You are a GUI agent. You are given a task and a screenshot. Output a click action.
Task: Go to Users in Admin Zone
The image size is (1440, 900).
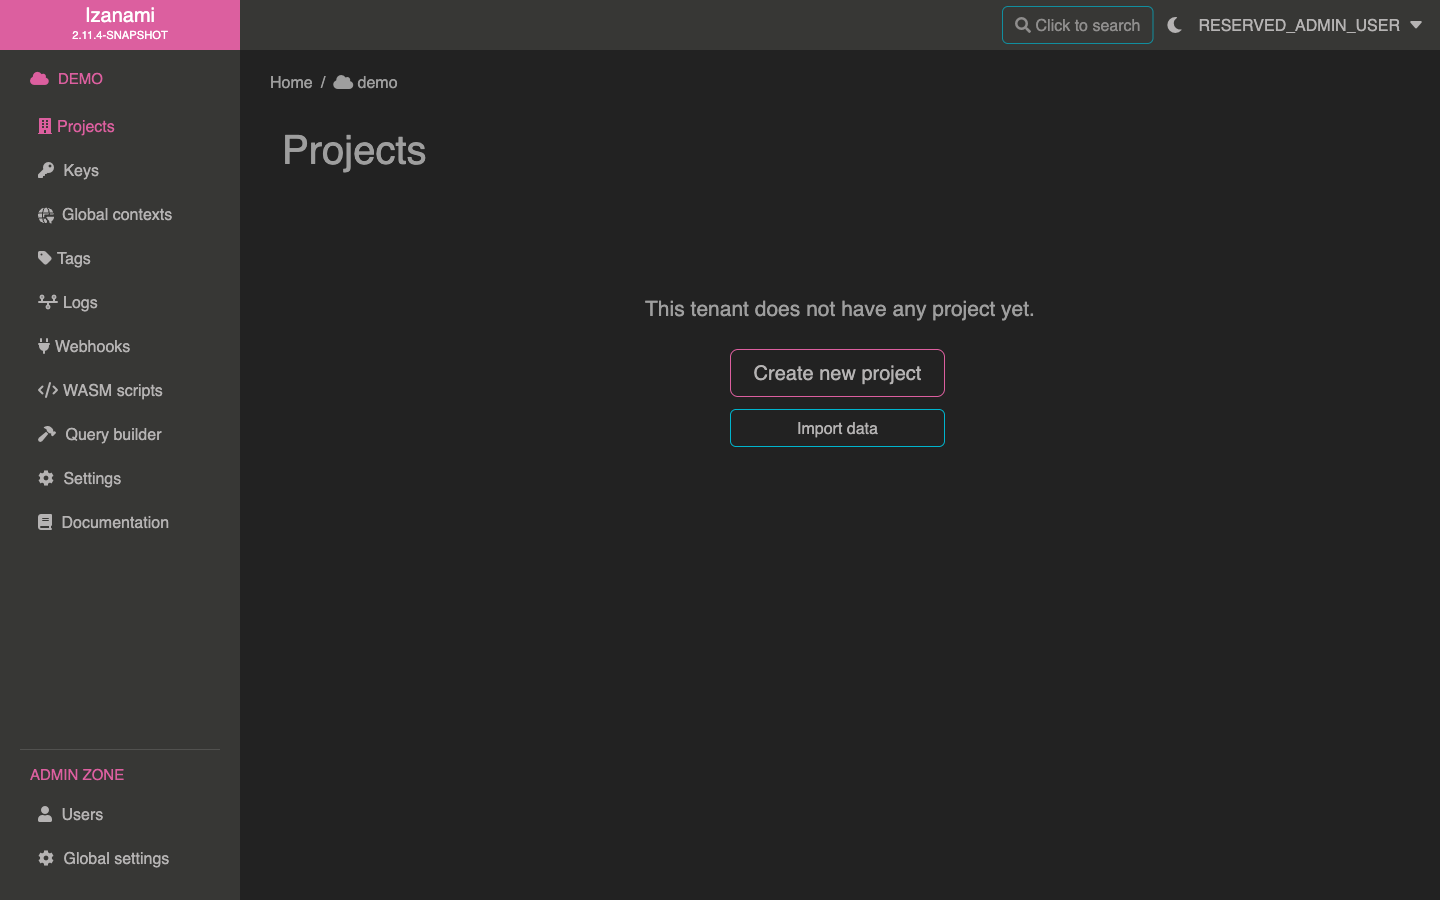coord(82,814)
